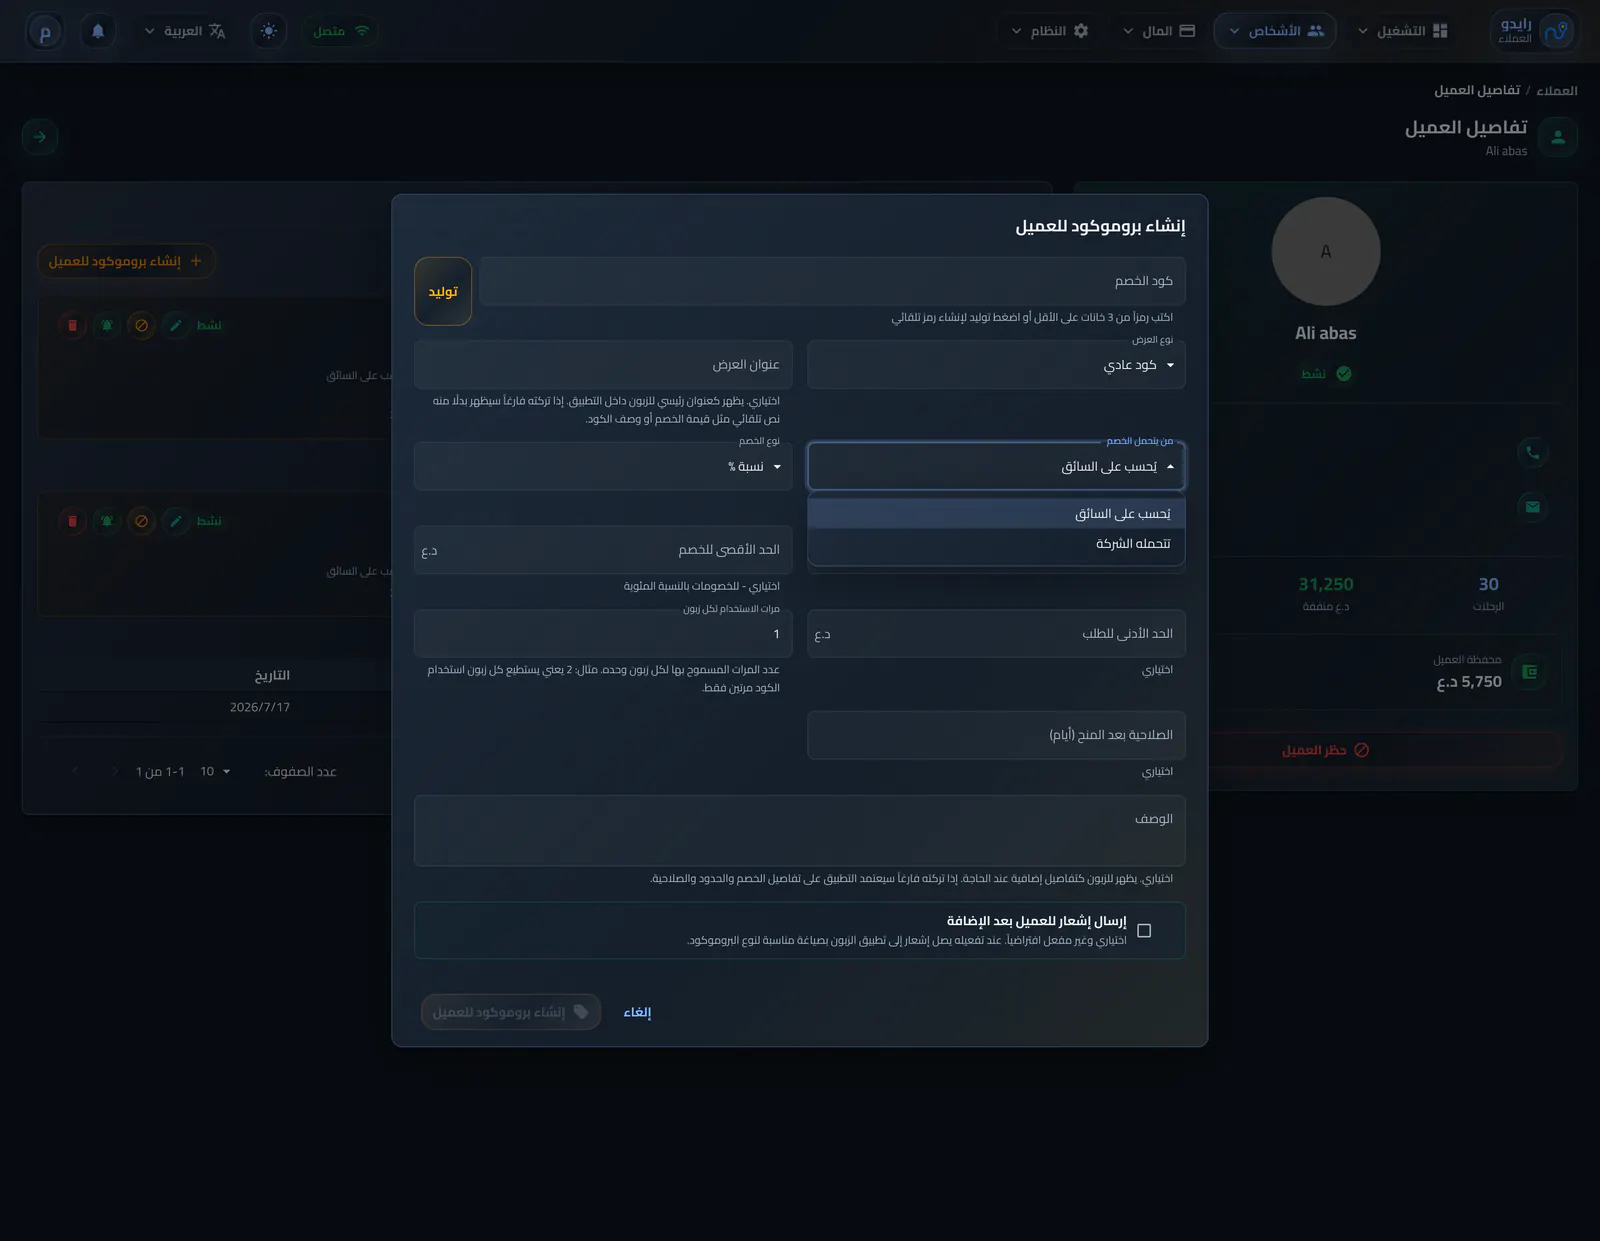1600x1241 pixels.
Task: Click pagination next page arrow
Action: [x=75, y=771]
